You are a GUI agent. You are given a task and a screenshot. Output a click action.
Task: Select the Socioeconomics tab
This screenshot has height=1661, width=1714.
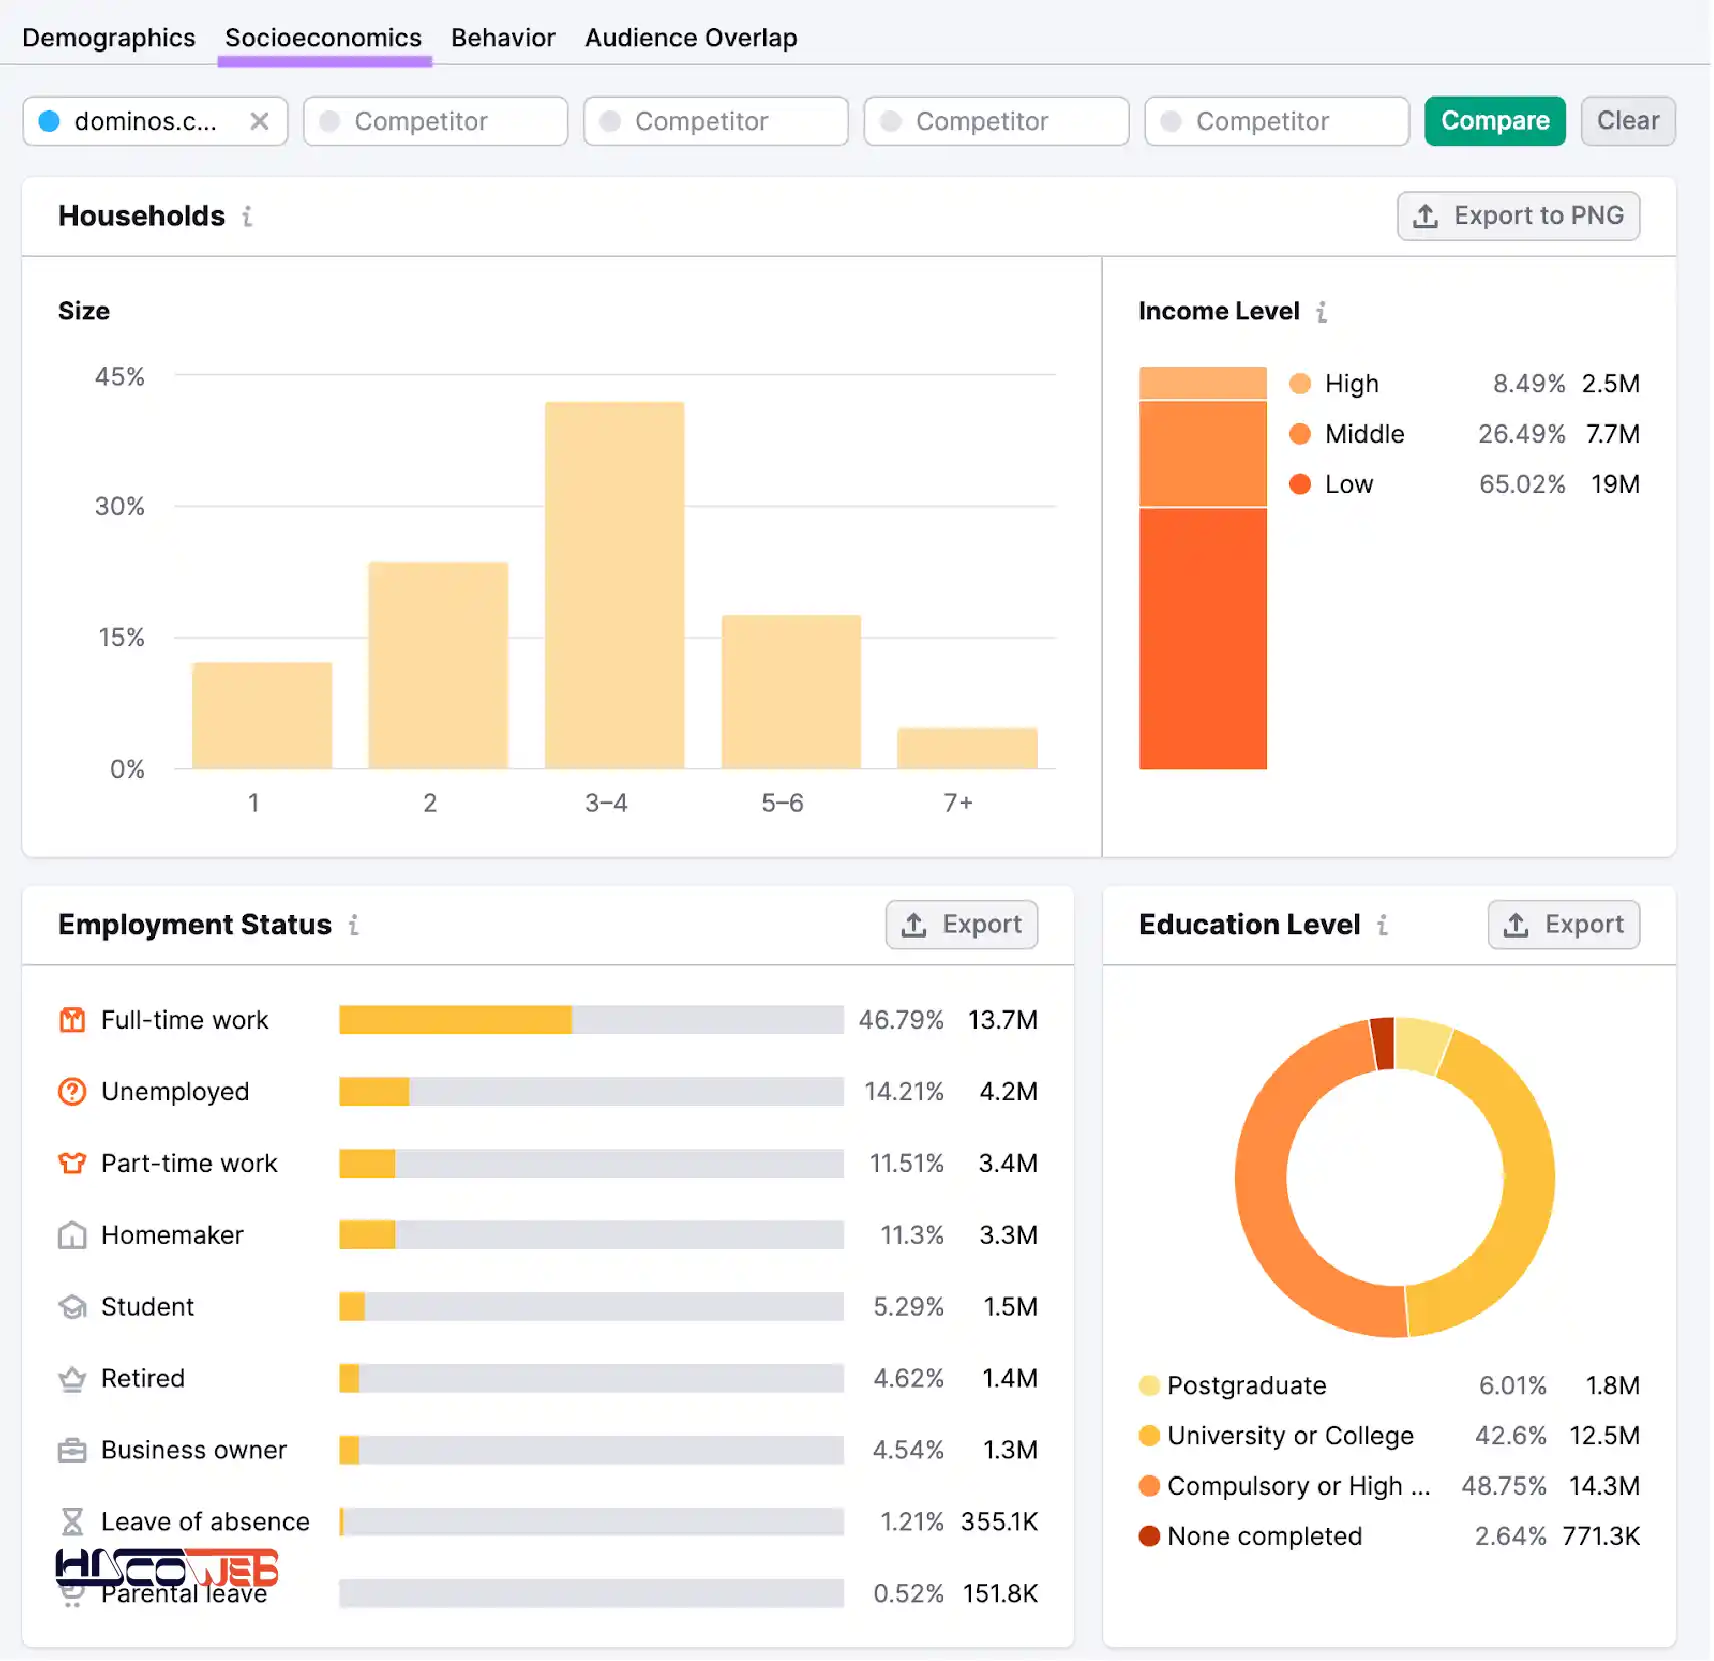[323, 38]
